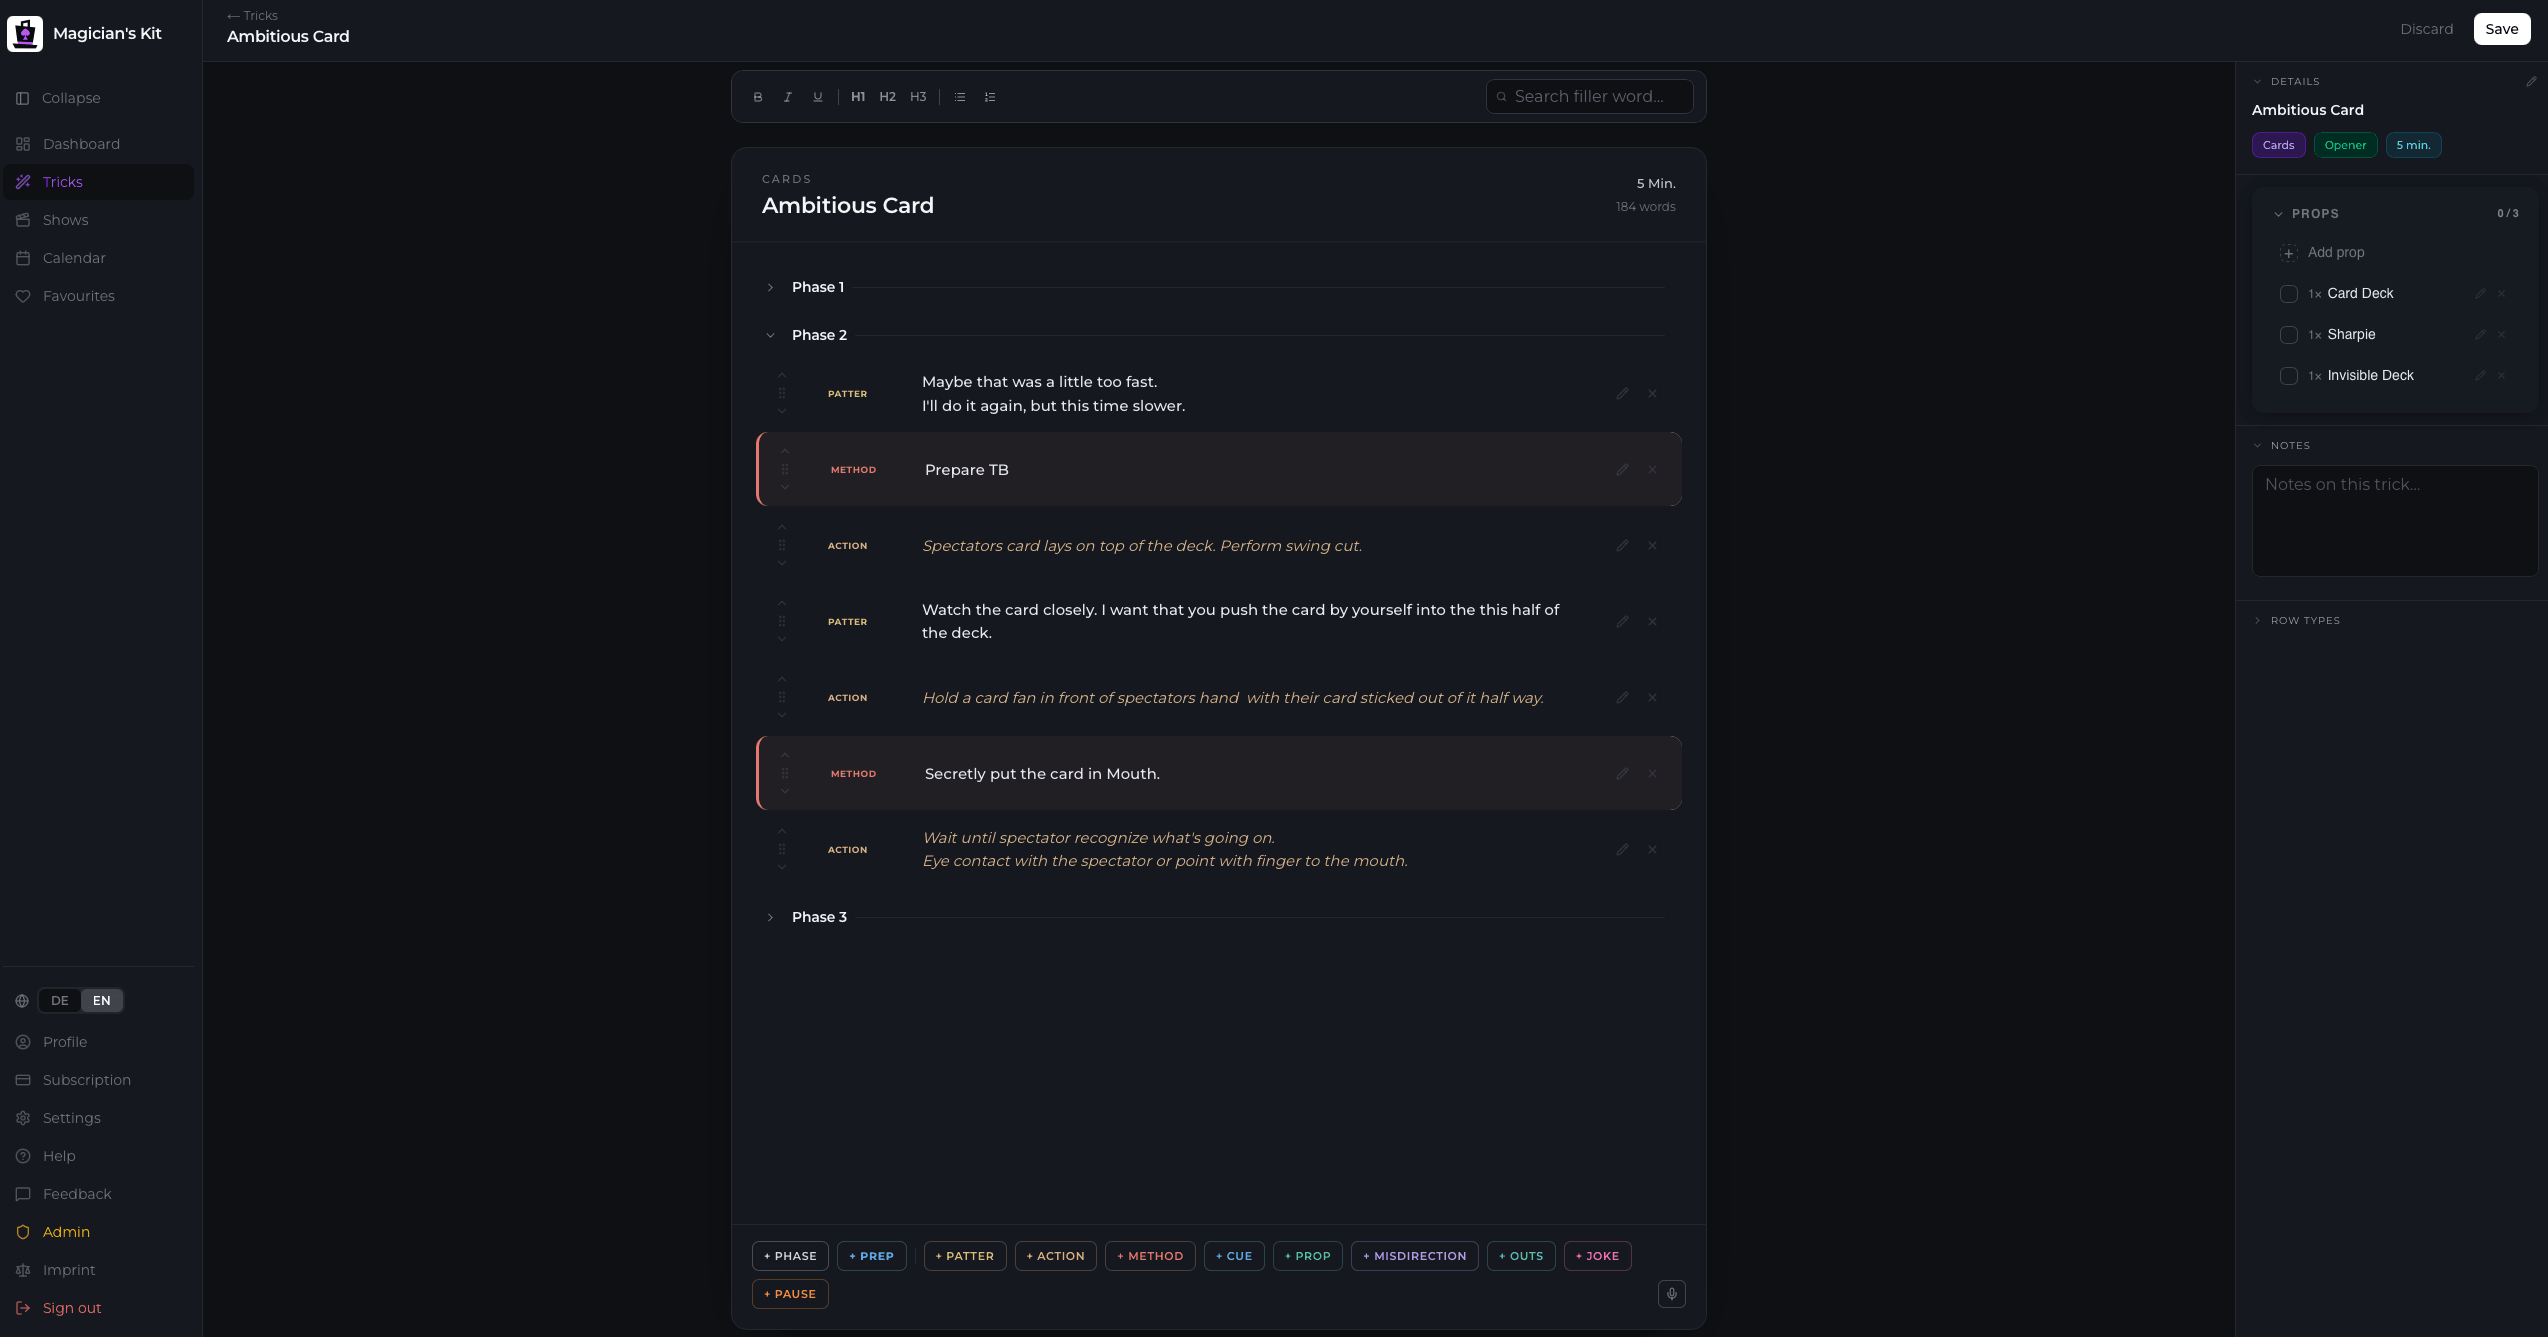Add a Pause row
Viewport: 2548px width, 1337px height.
coord(790,1294)
